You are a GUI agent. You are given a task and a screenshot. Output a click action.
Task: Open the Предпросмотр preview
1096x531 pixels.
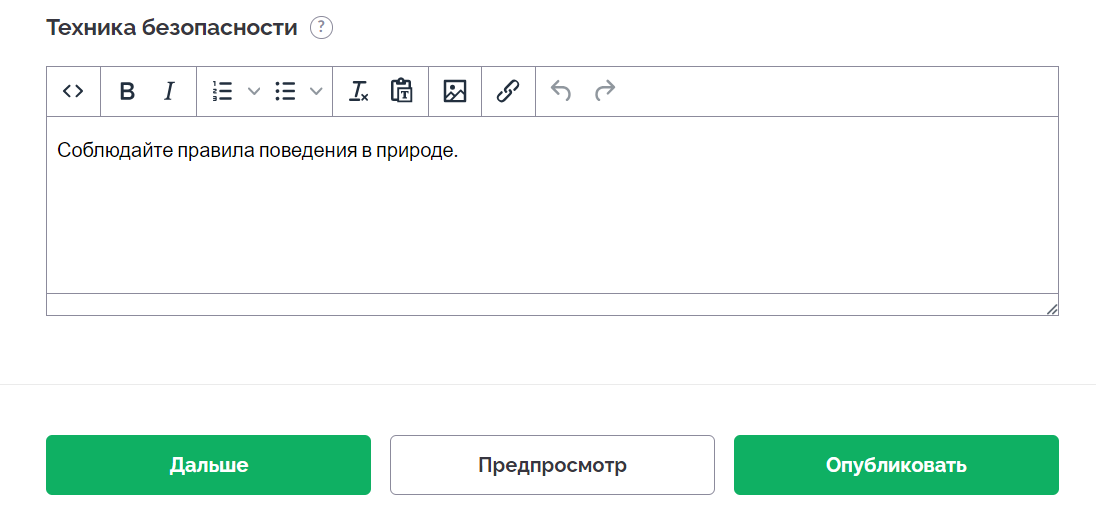pyautogui.click(x=552, y=465)
